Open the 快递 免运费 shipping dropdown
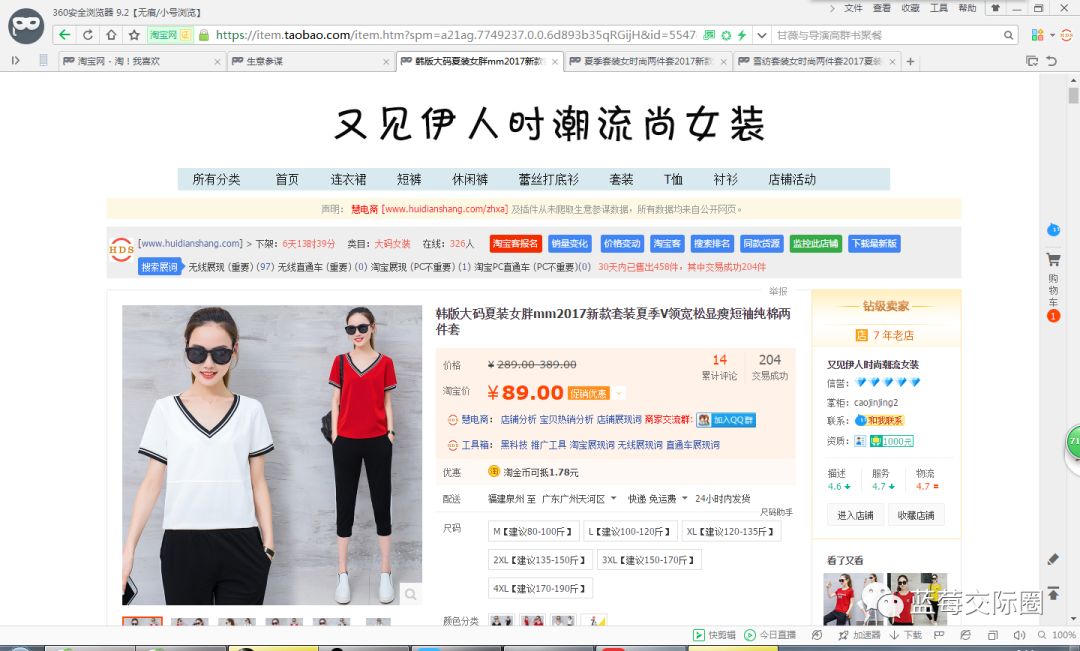 coord(686,499)
